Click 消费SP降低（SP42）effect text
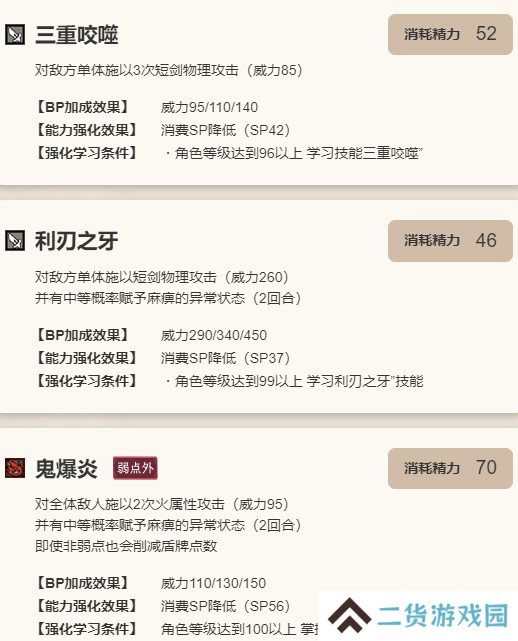 [x=226, y=130]
